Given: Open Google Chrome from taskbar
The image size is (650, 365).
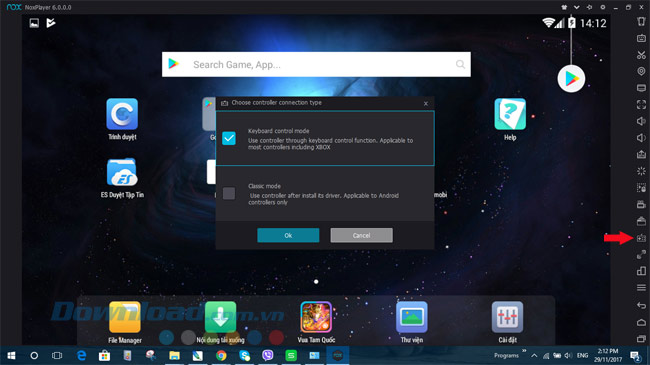Looking at the screenshot, I should click(x=221, y=355).
